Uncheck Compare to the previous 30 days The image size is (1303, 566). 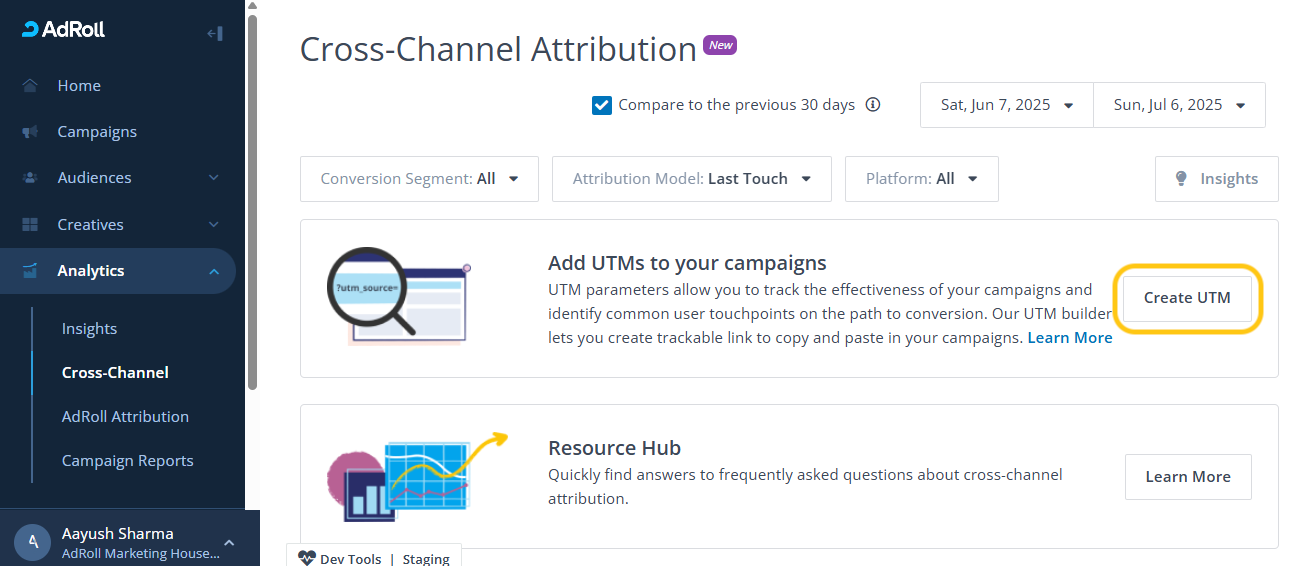click(x=602, y=105)
